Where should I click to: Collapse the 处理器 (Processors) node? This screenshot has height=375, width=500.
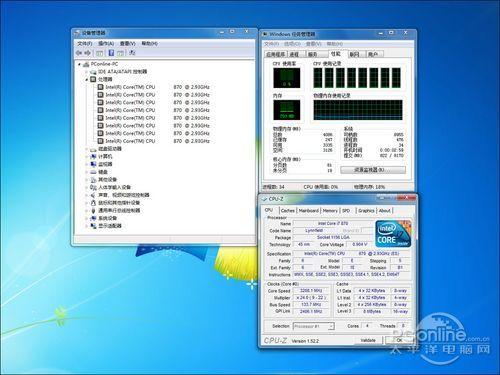click(87, 79)
